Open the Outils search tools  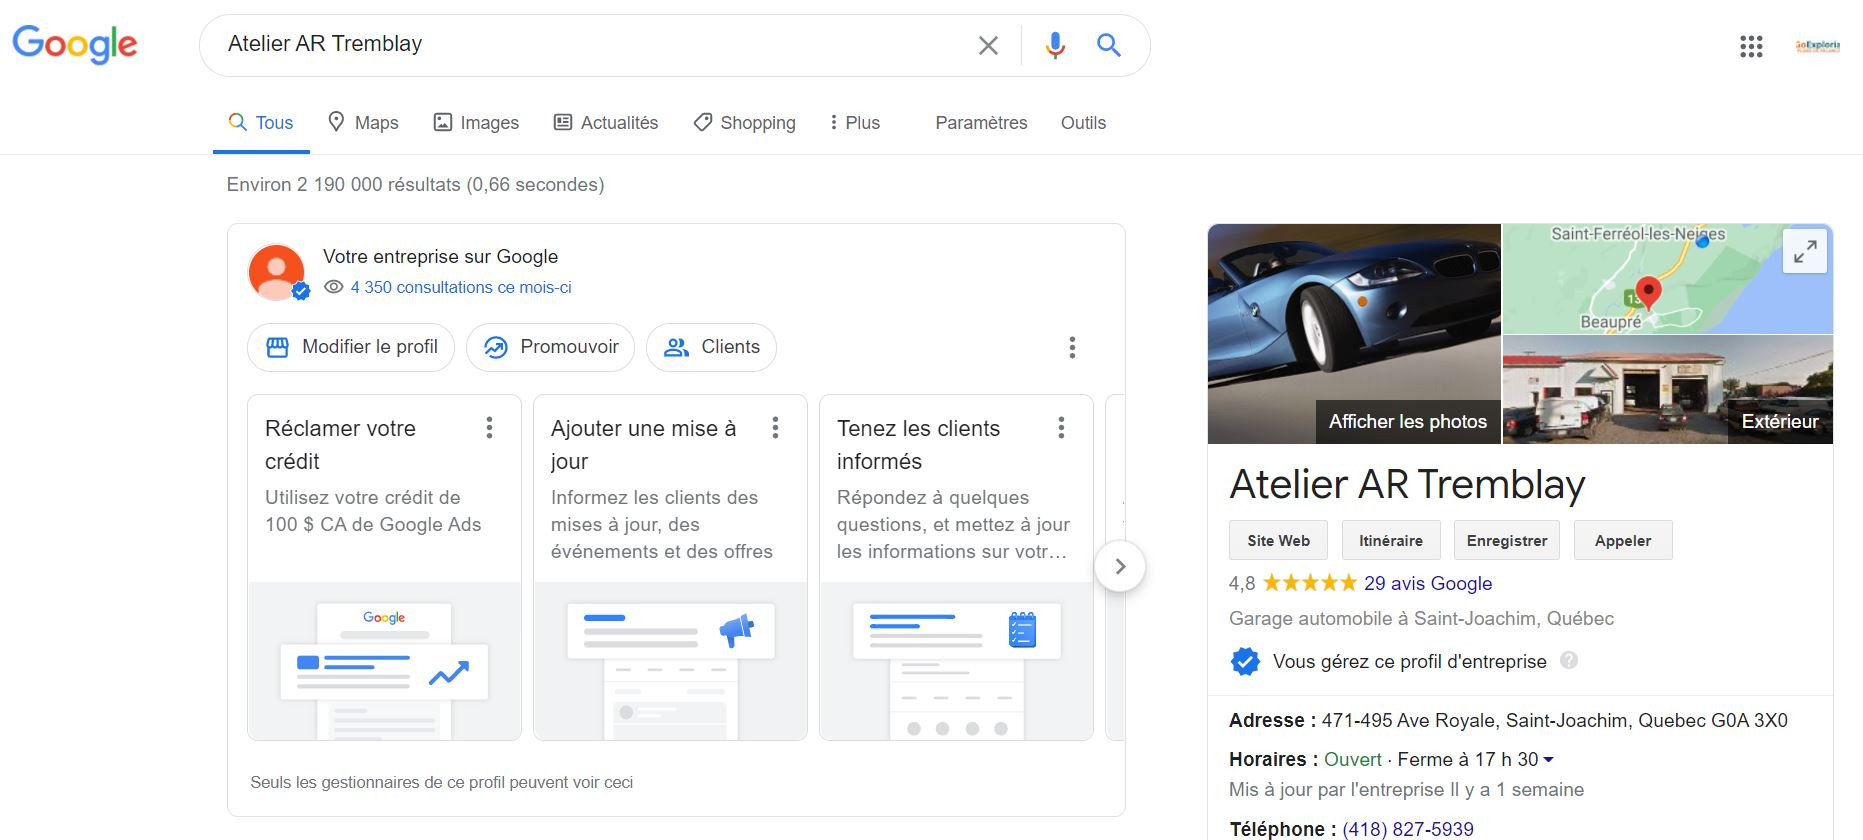click(x=1083, y=123)
